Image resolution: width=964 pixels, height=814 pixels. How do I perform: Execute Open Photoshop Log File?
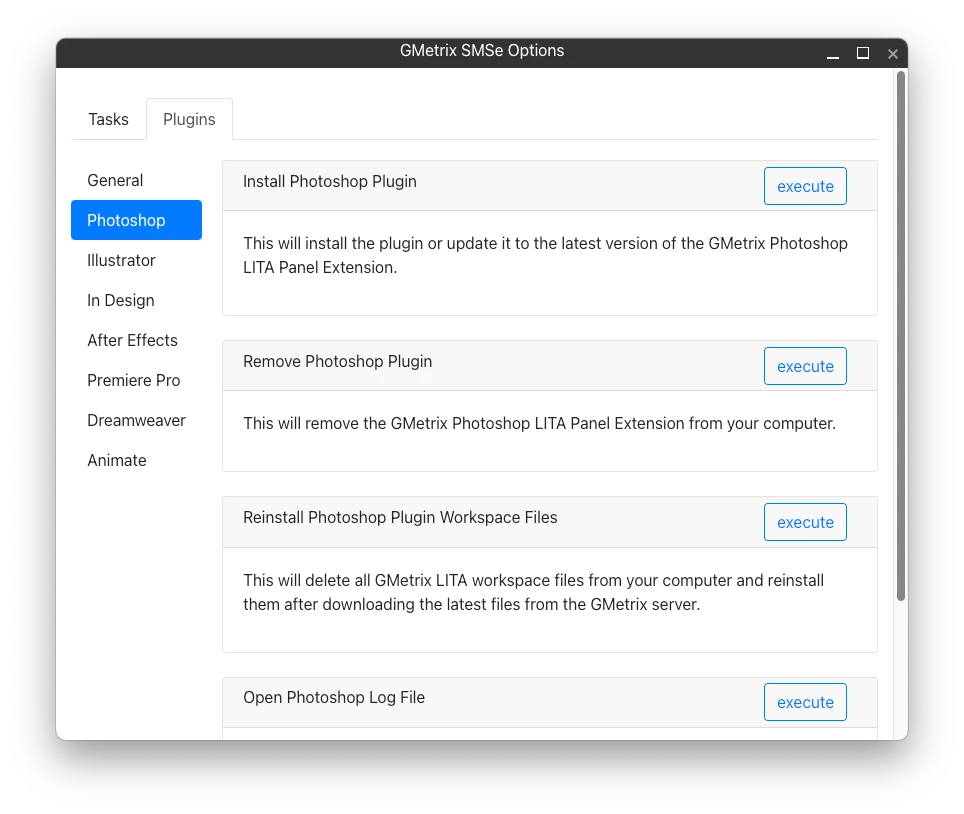[x=805, y=701]
